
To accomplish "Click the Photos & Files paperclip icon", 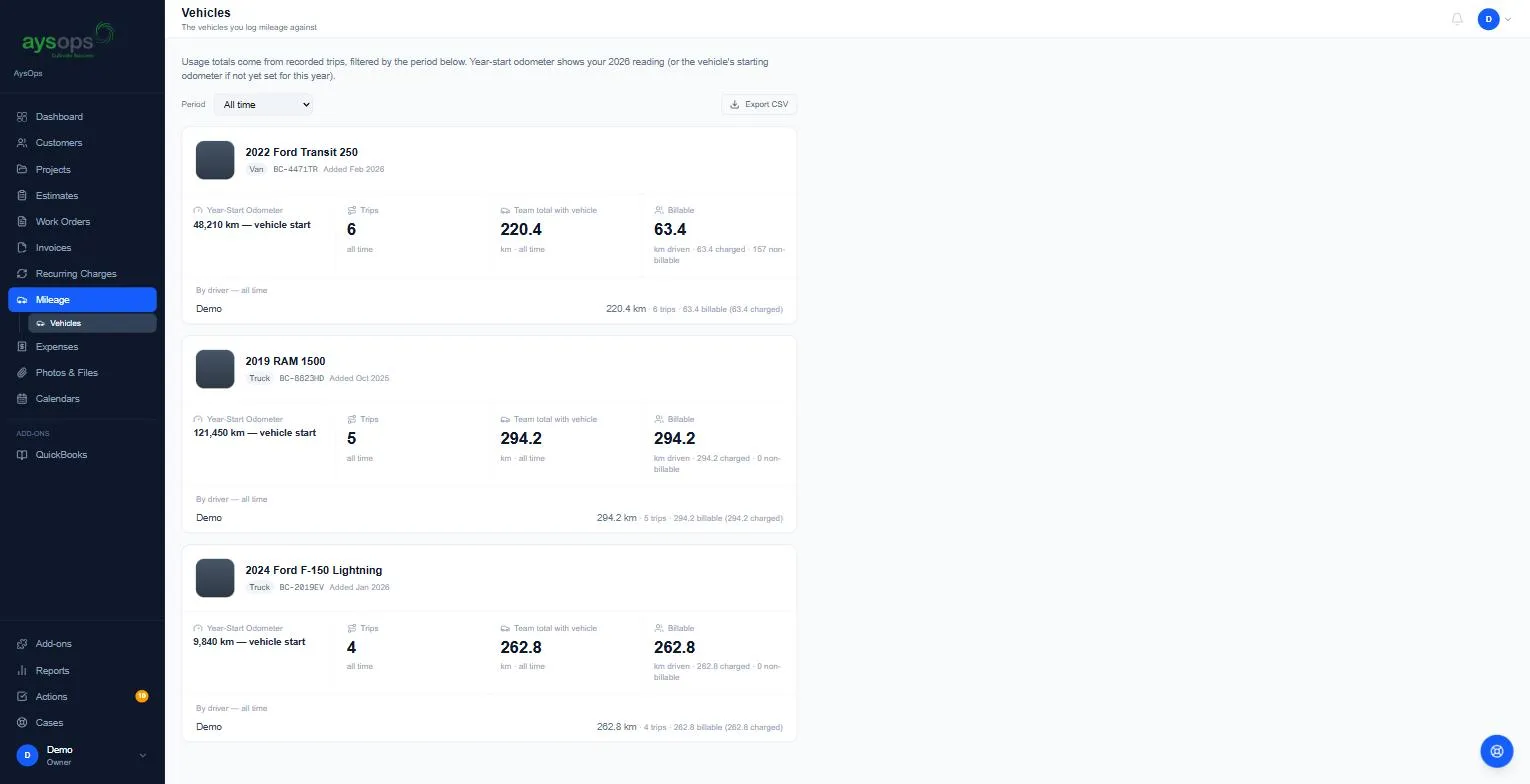I will (x=22, y=373).
